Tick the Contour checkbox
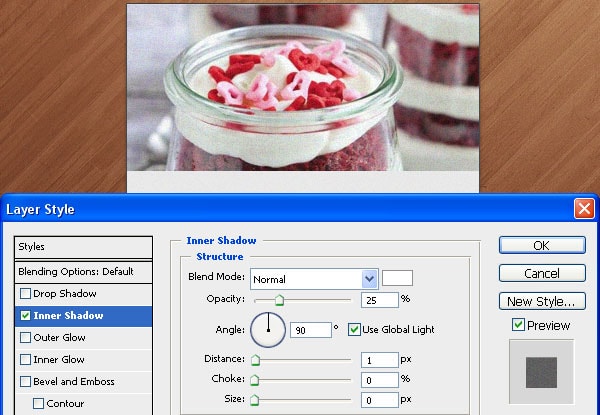The width and height of the screenshot is (600, 415). 38,404
